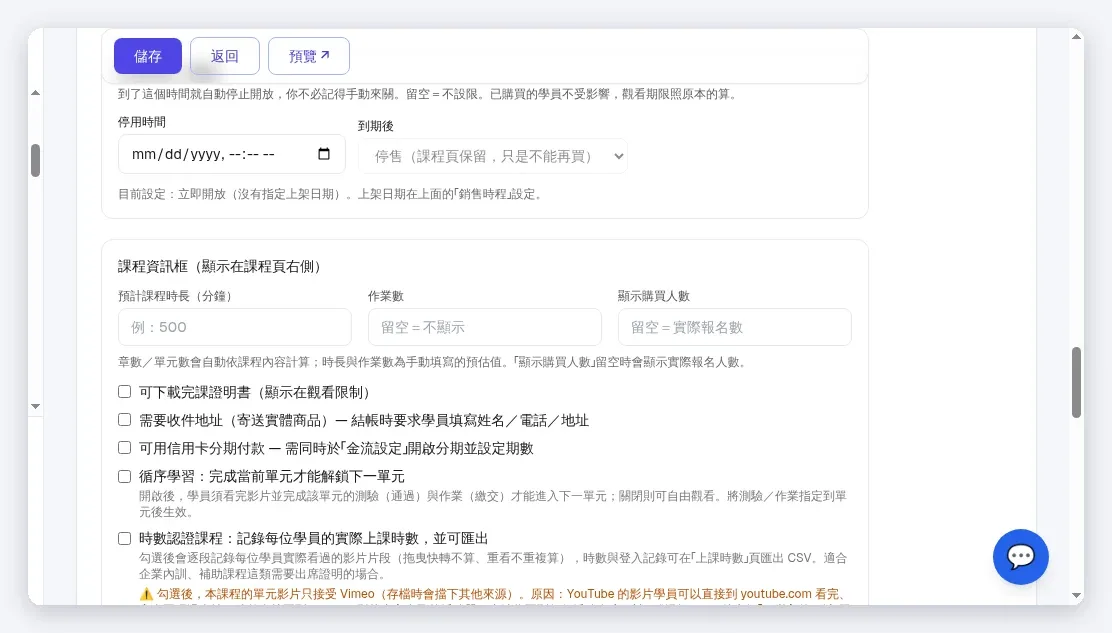Click the 預計課程時長 input field

[x=235, y=327]
